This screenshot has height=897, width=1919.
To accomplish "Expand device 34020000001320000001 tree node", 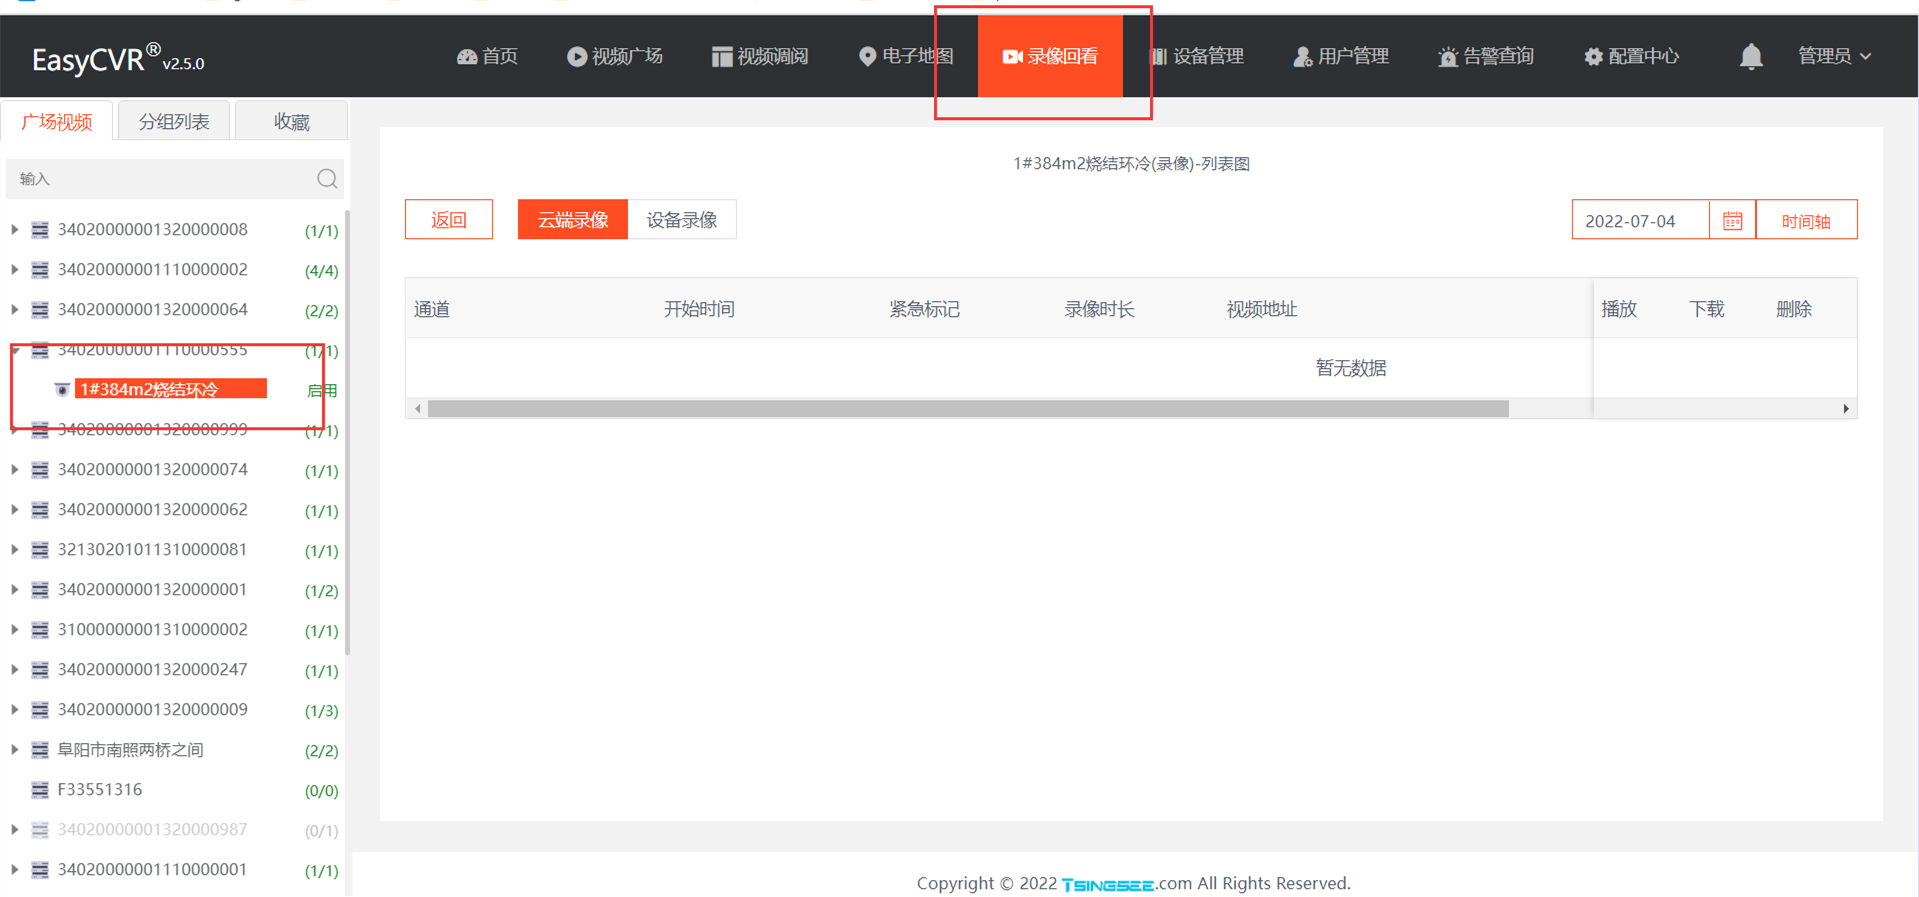I will coord(15,590).
